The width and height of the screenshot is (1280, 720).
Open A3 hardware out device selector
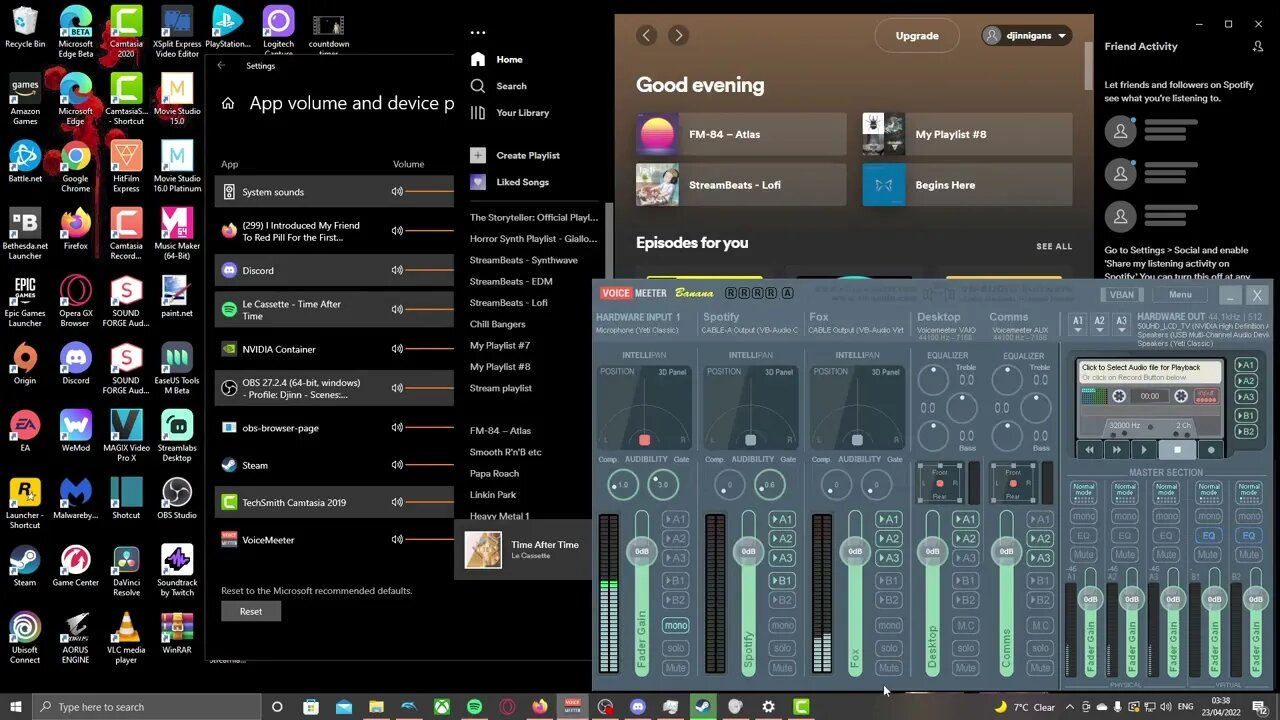[1122, 323]
